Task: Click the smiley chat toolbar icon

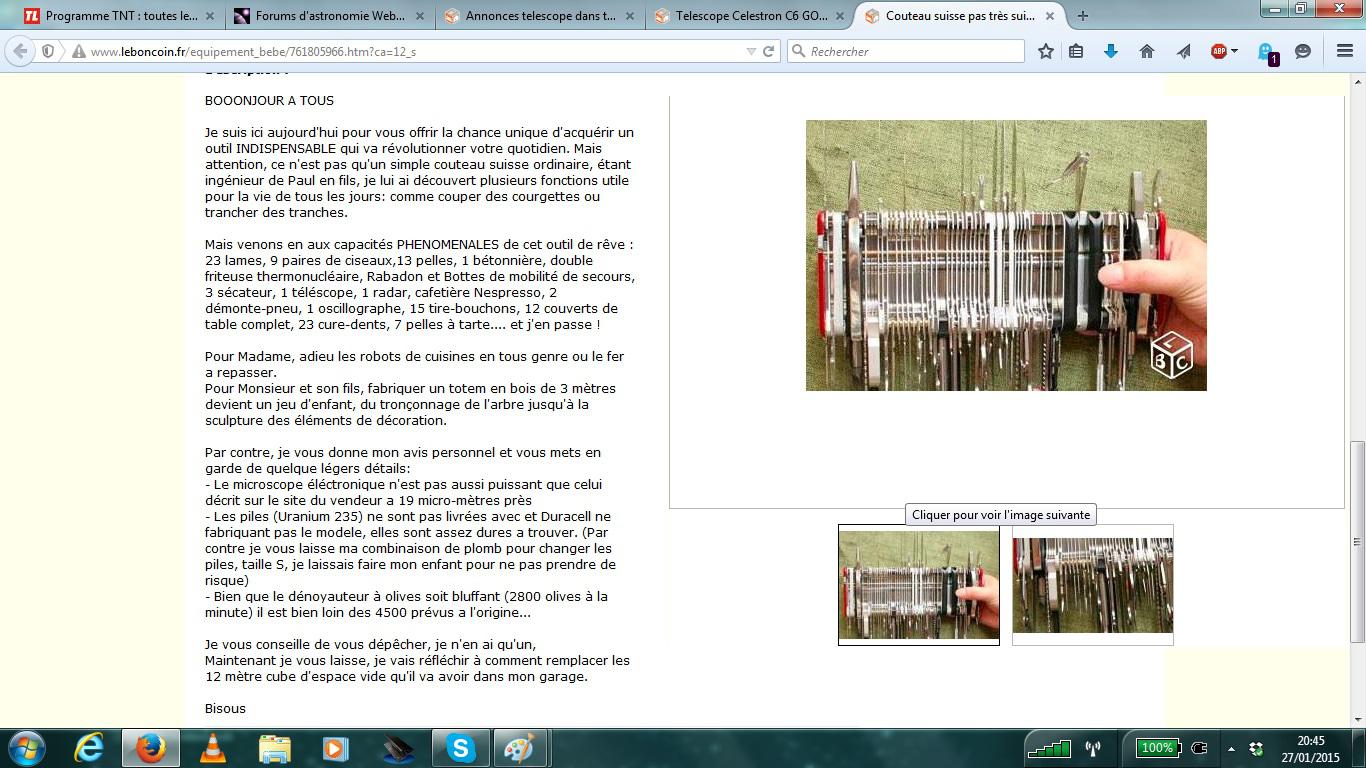Action: [x=1303, y=51]
